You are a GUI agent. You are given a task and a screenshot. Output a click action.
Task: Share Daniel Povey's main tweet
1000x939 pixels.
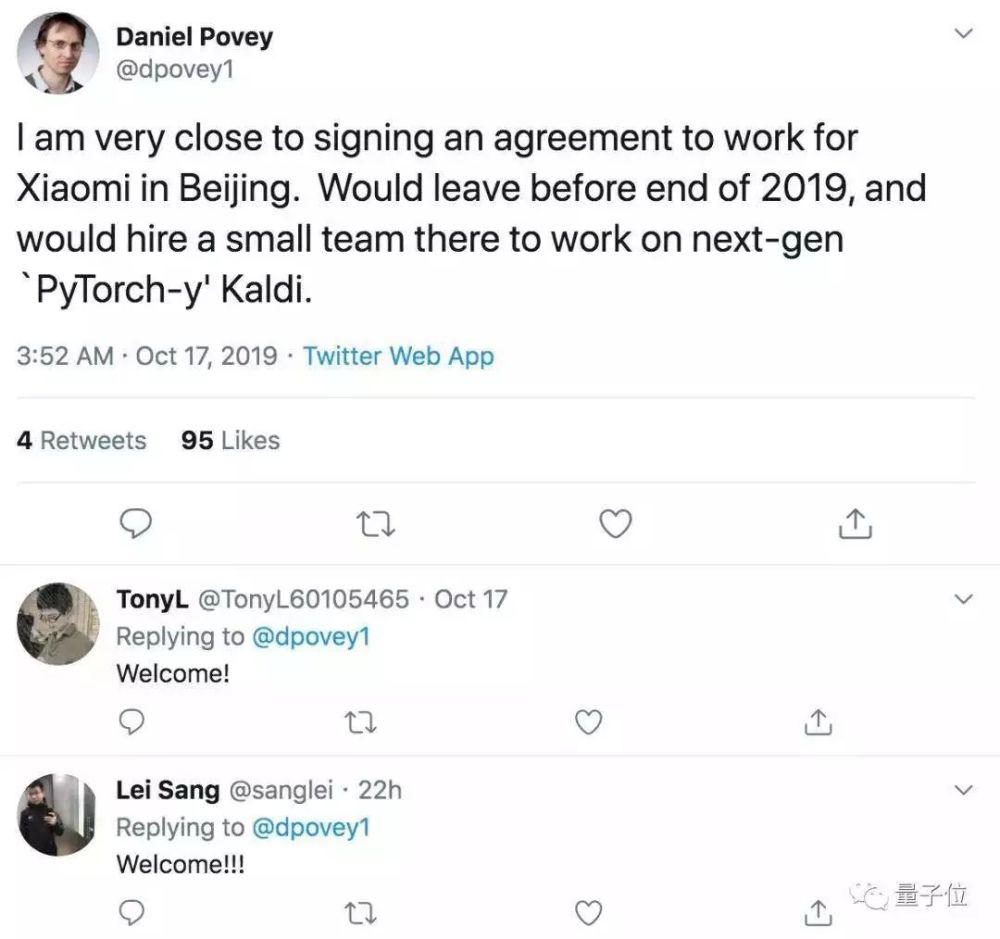(855, 522)
